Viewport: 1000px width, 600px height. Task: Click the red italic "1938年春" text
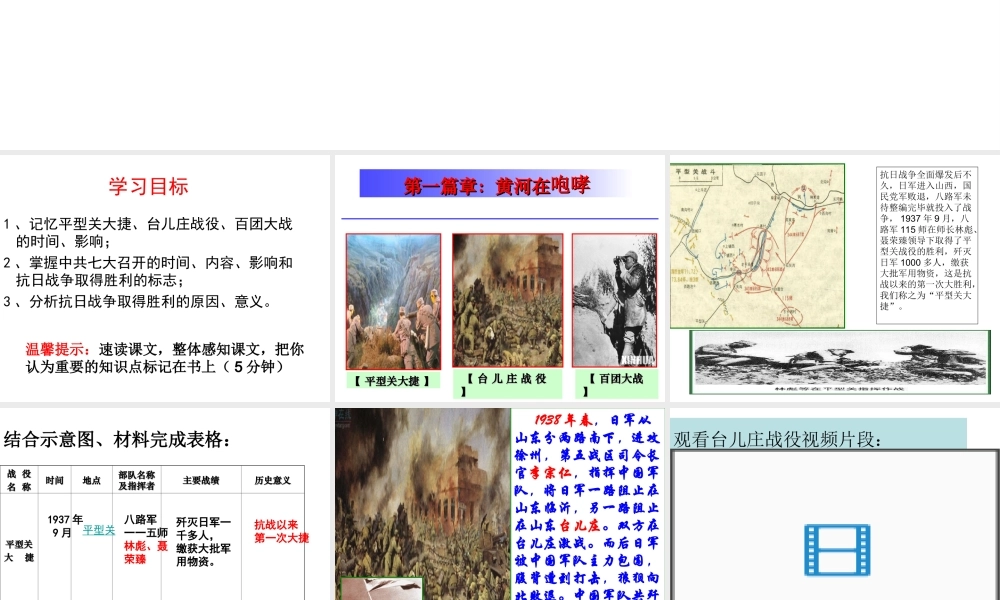point(563,420)
